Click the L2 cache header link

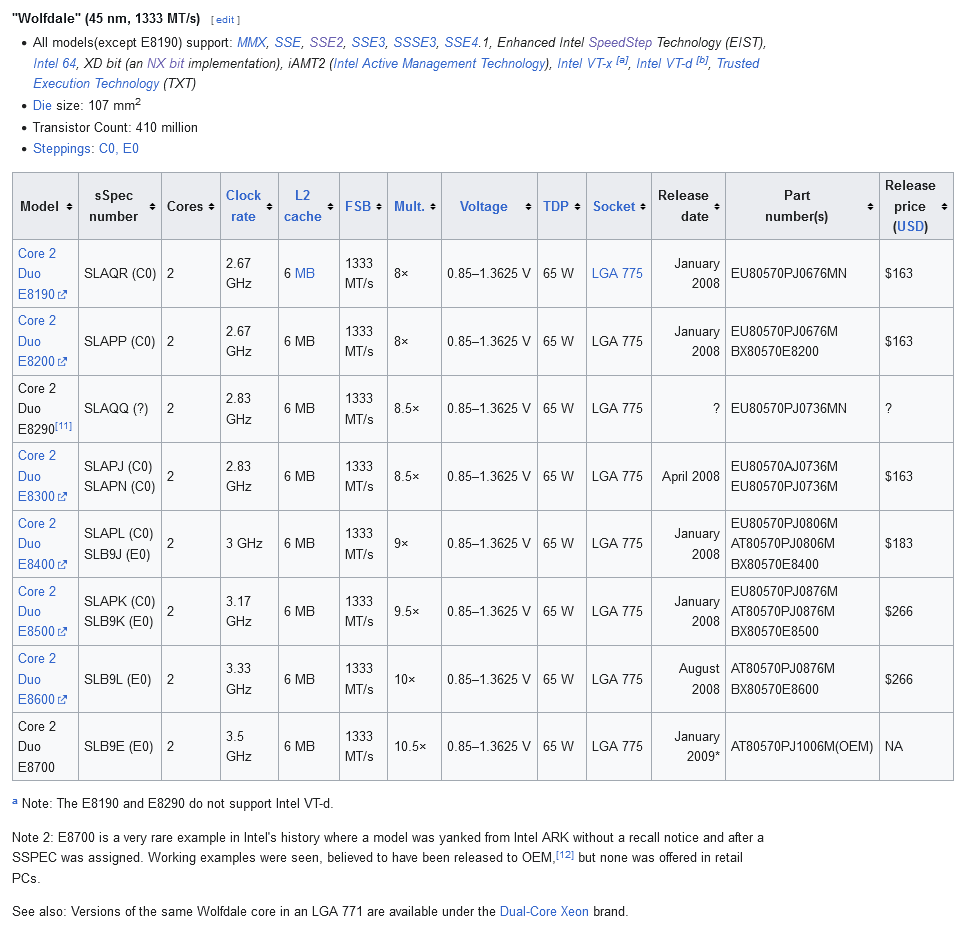(x=302, y=206)
